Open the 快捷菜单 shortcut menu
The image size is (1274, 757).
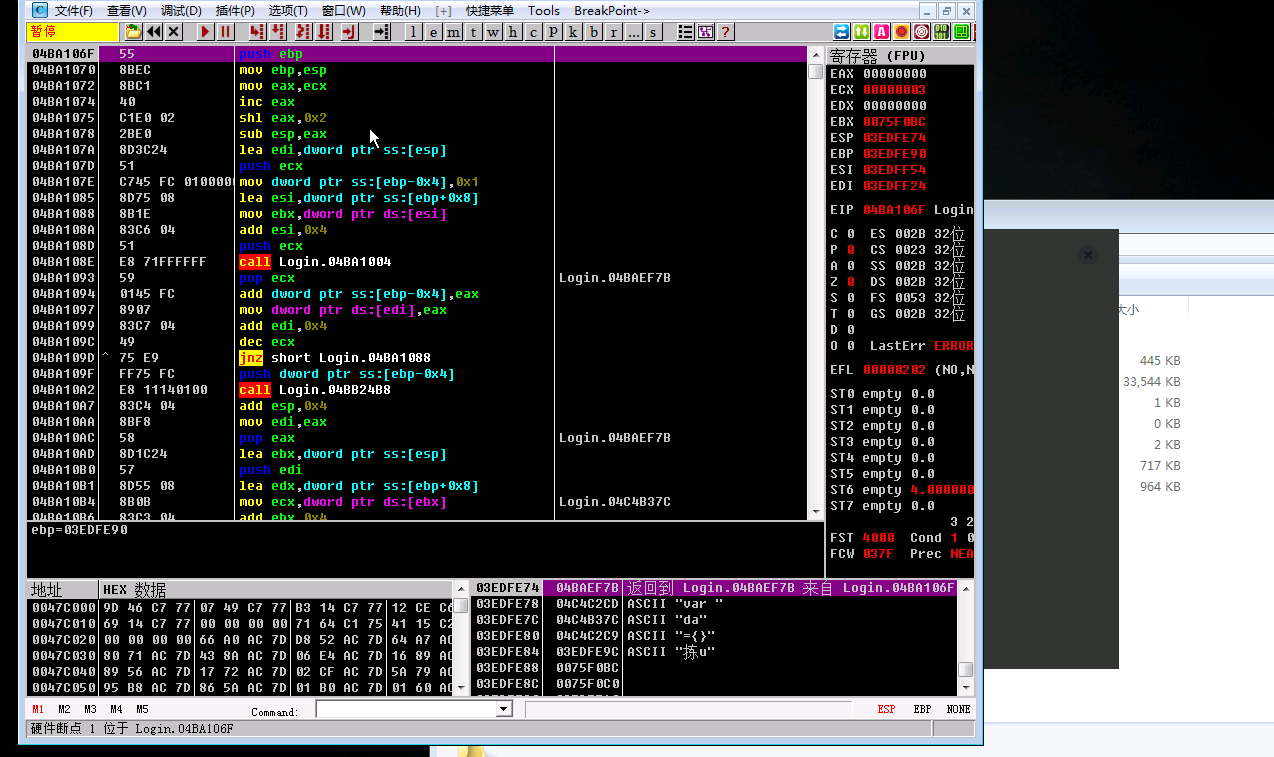(x=490, y=11)
